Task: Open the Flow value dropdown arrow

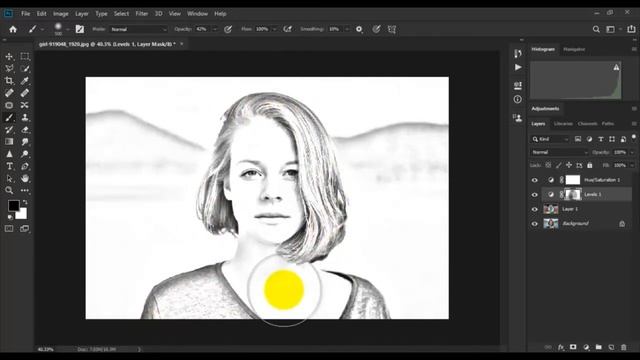Action: (x=274, y=29)
